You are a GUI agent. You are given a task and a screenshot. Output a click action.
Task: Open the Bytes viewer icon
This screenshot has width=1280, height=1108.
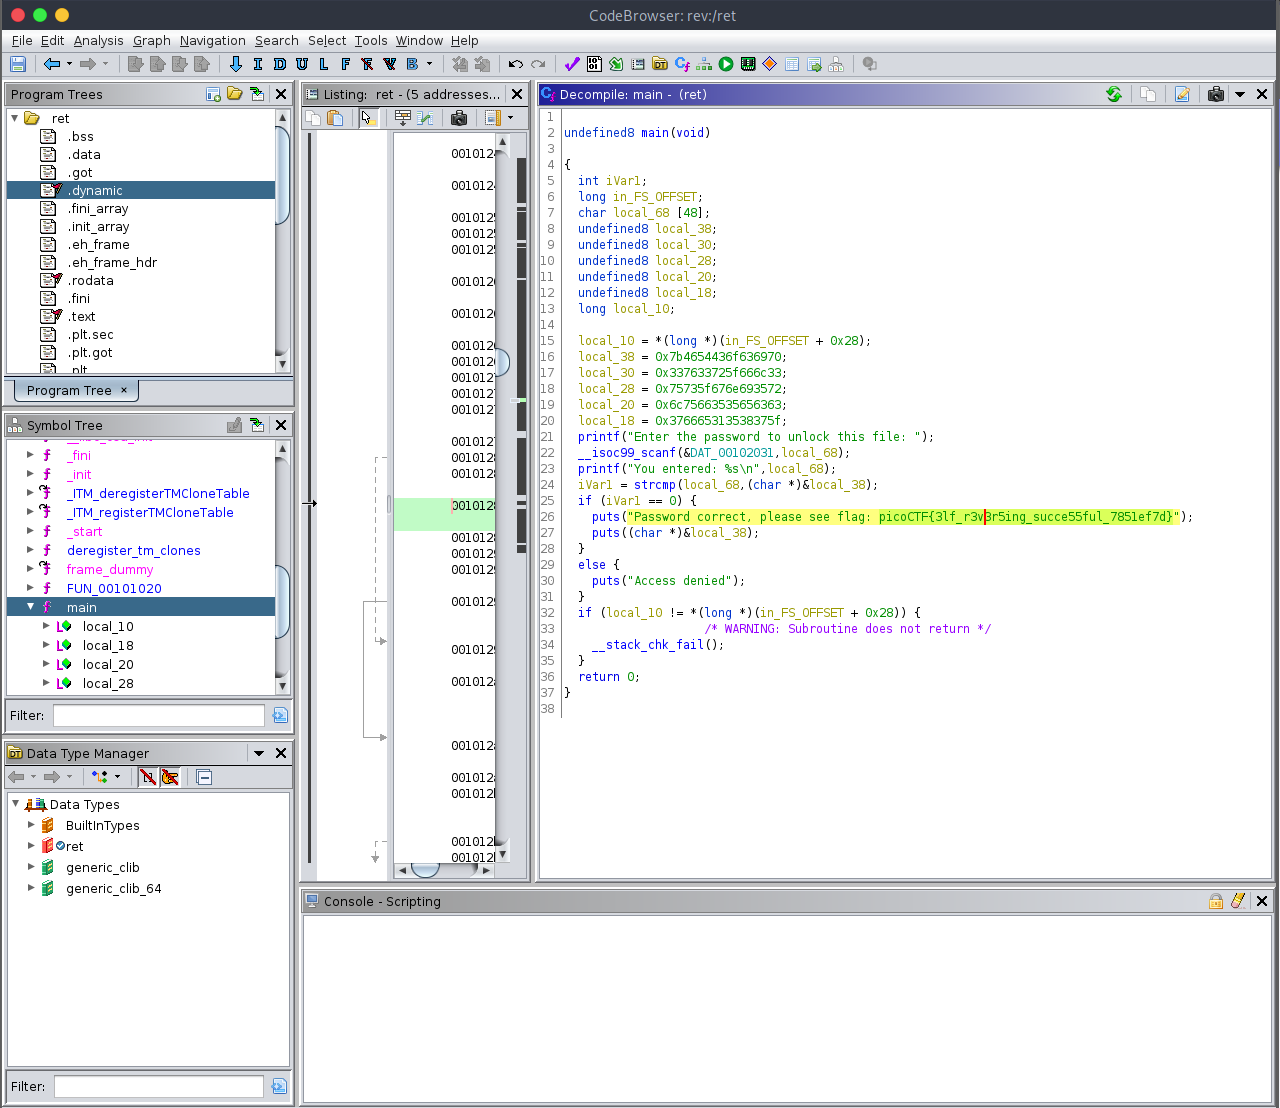(594, 64)
